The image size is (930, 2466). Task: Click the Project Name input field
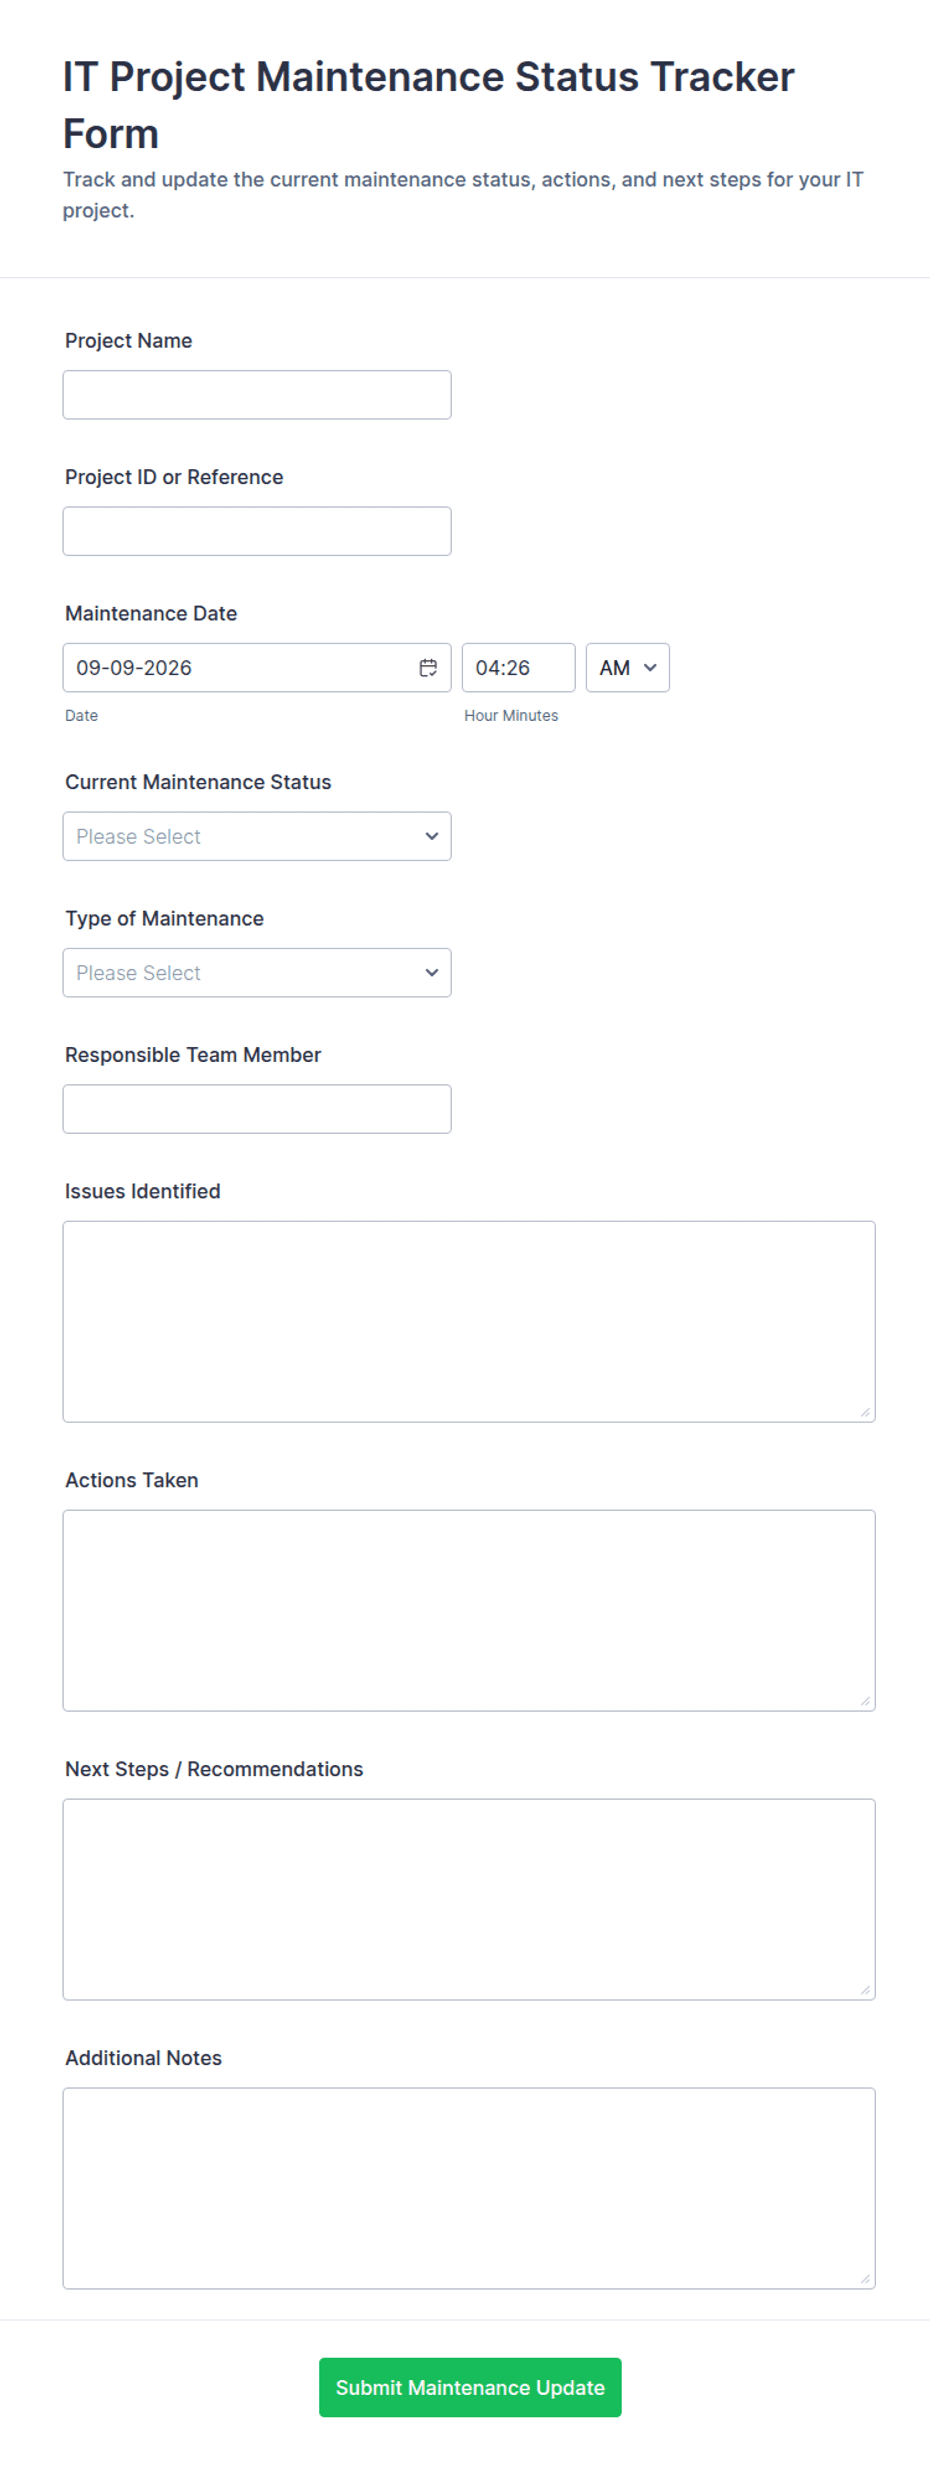coord(257,395)
